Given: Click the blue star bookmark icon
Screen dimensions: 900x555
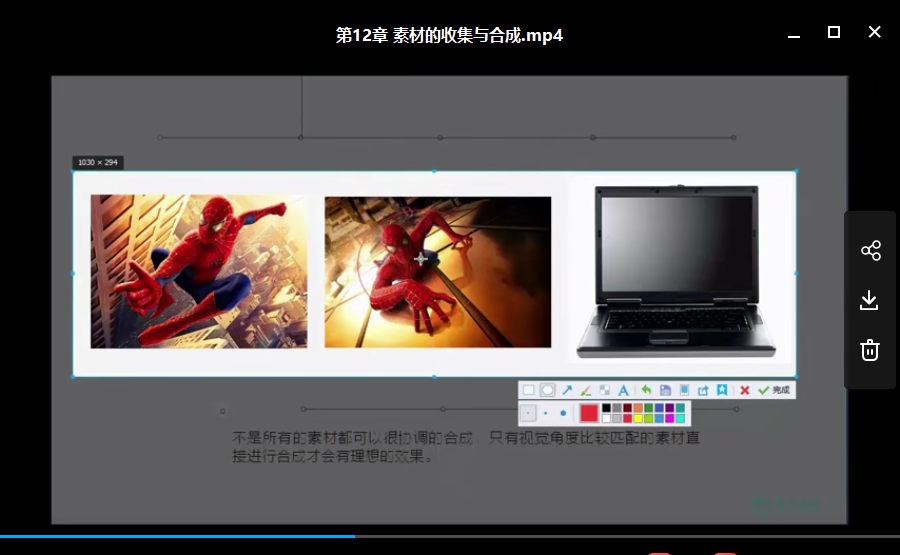Looking at the screenshot, I should pos(722,390).
